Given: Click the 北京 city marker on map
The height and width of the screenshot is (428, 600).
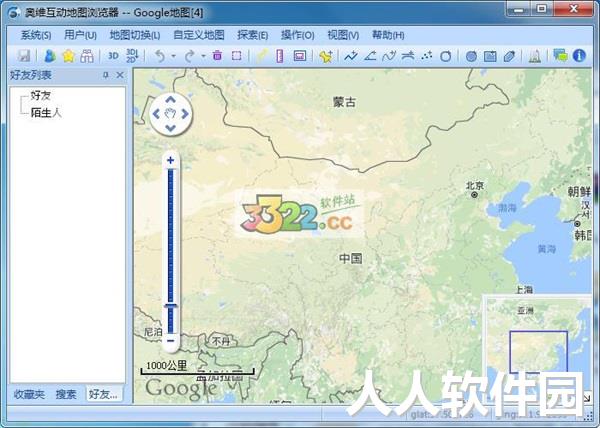Looking at the screenshot, I should tap(474, 195).
